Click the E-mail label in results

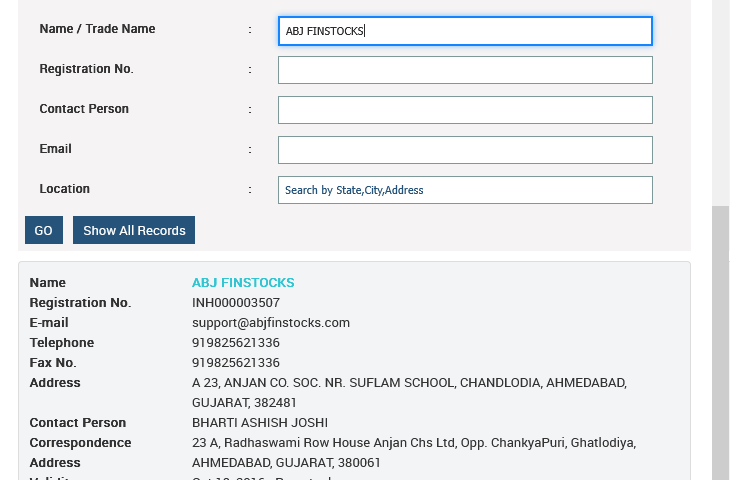tap(49, 323)
